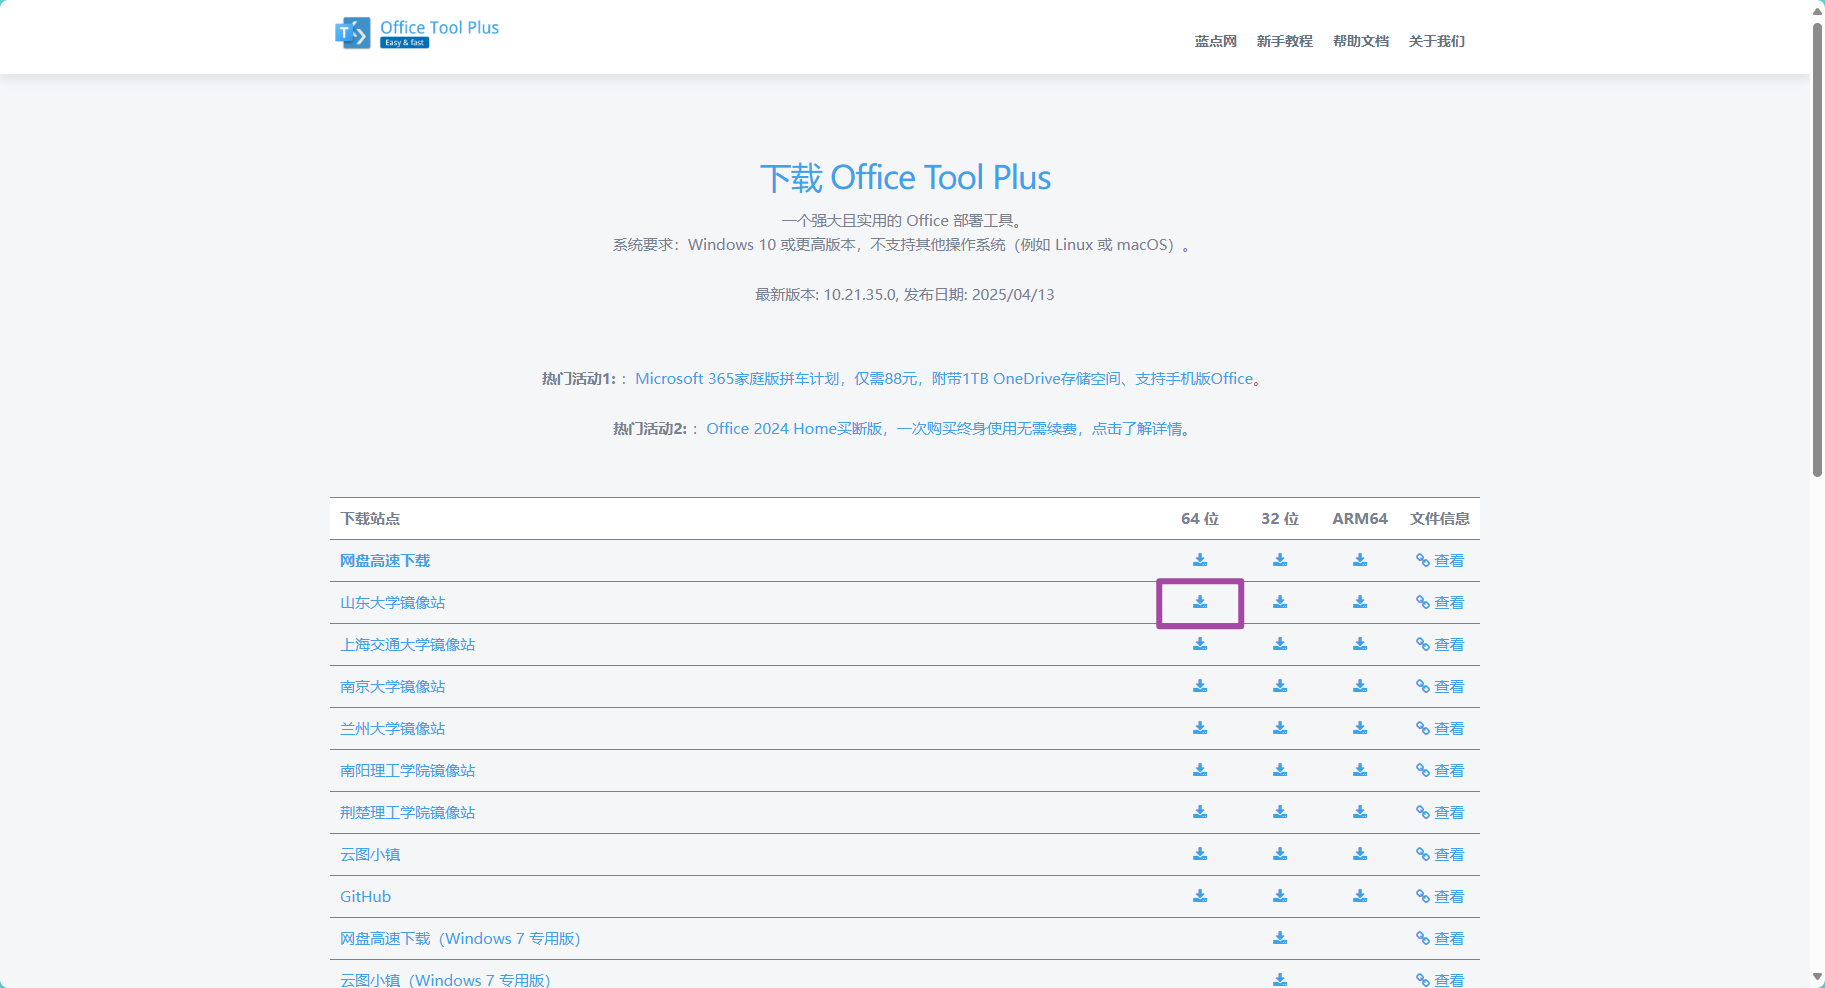Image resolution: width=1825 pixels, height=988 pixels.
Task: Download 32-bit from 南阳理工学院镜像站
Action: (1280, 770)
